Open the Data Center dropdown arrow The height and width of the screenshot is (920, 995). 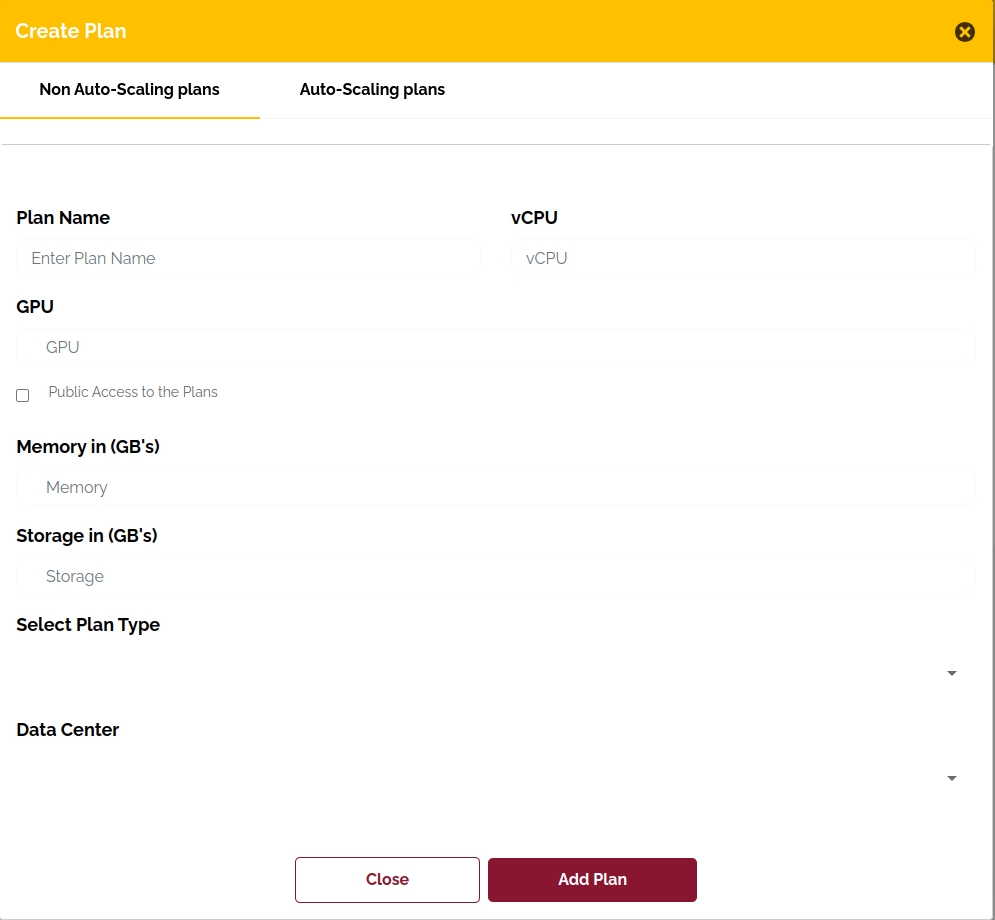[952, 779]
